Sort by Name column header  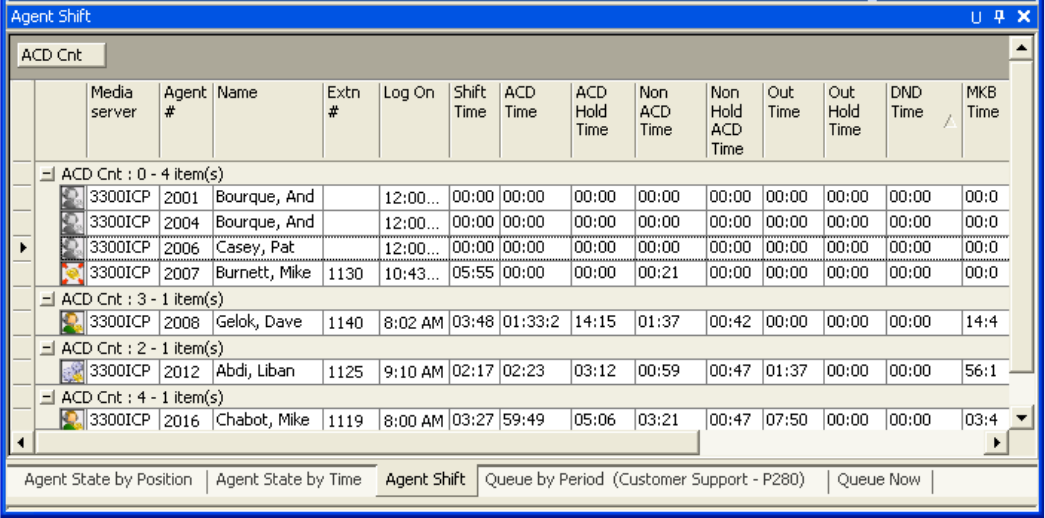(x=268, y=120)
